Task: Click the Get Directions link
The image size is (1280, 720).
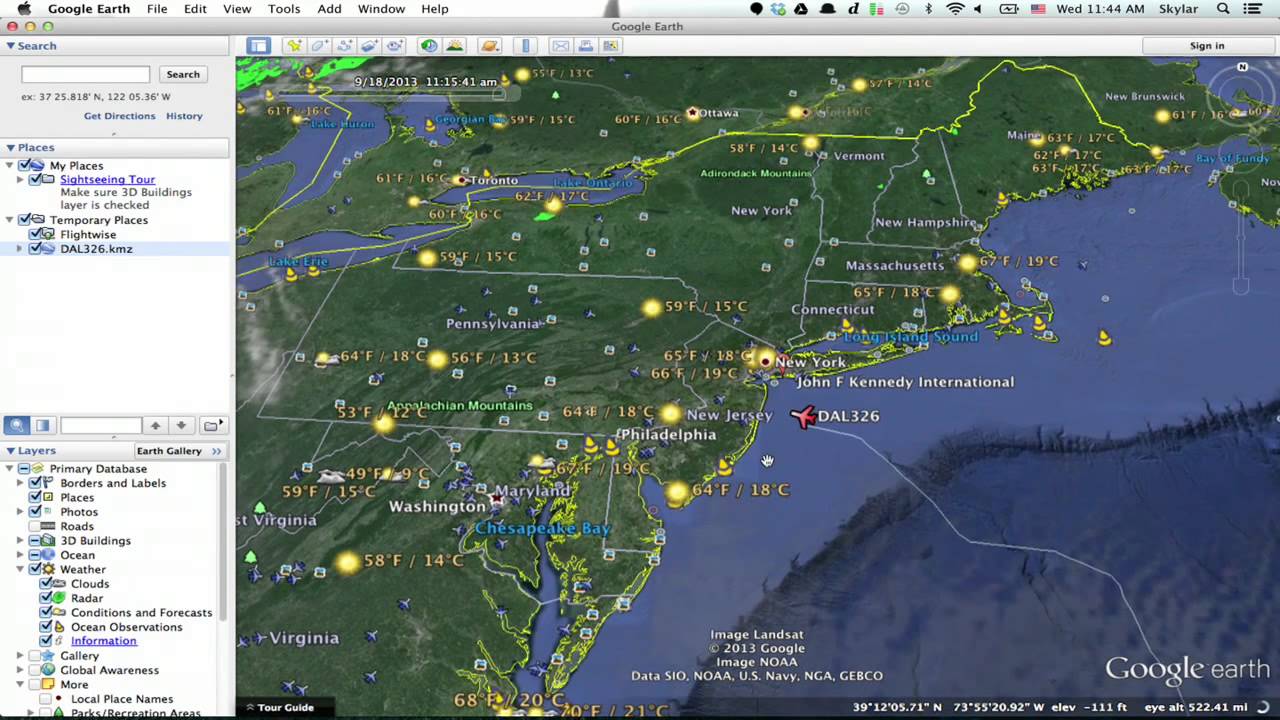Action: click(x=120, y=116)
